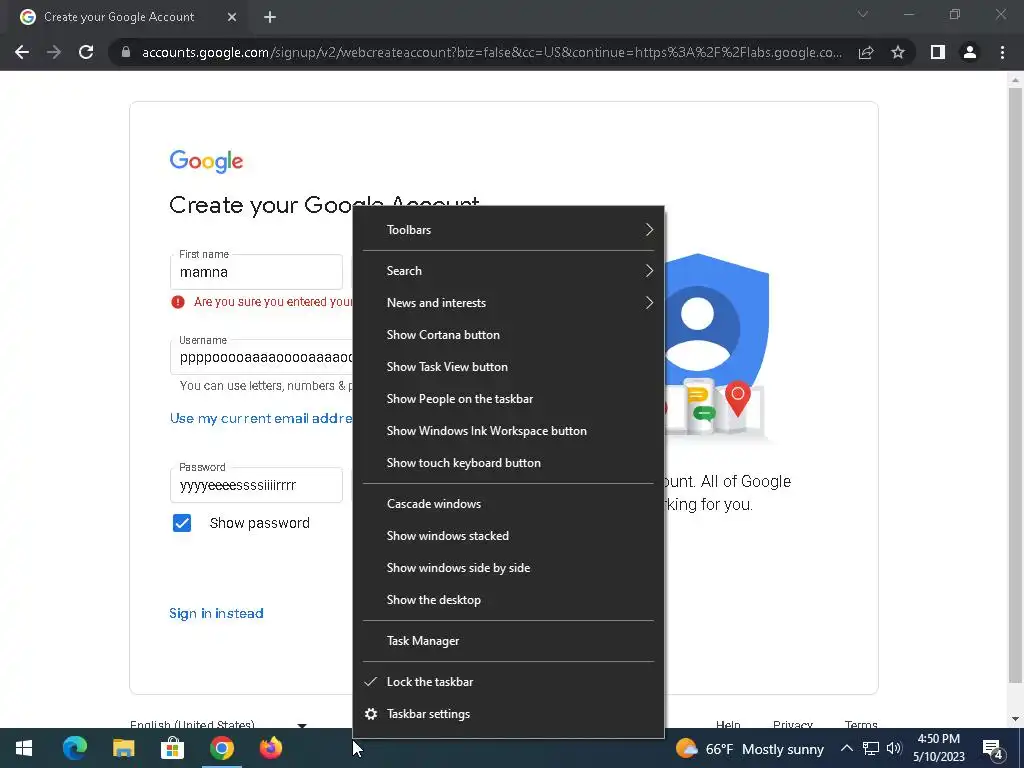Select Show windows stacked
The height and width of the screenshot is (768, 1024).
[508, 536]
